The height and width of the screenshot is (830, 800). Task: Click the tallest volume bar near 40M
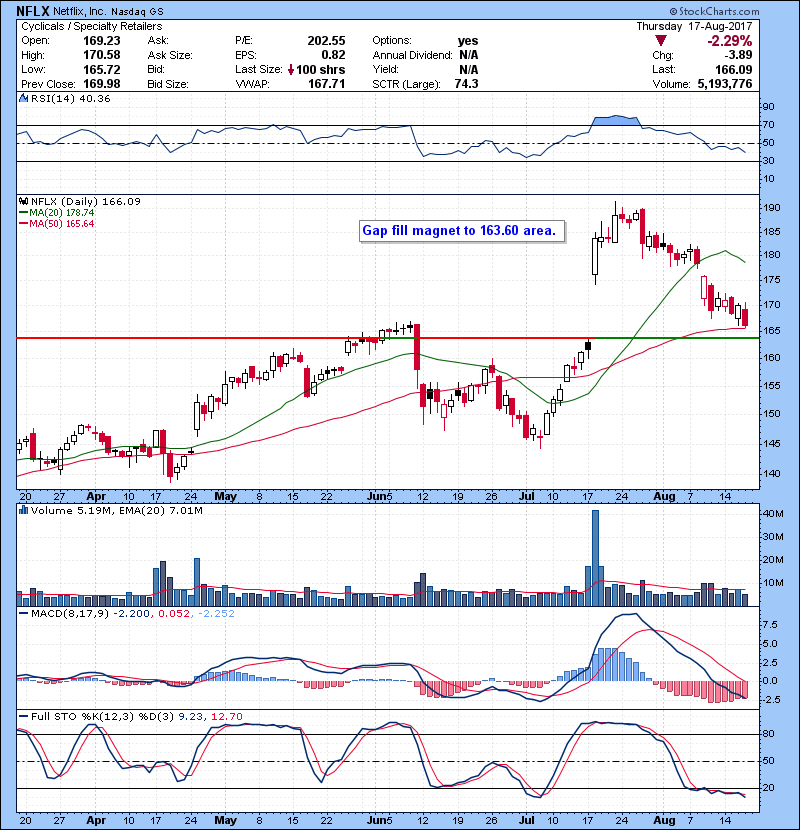click(x=595, y=558)
